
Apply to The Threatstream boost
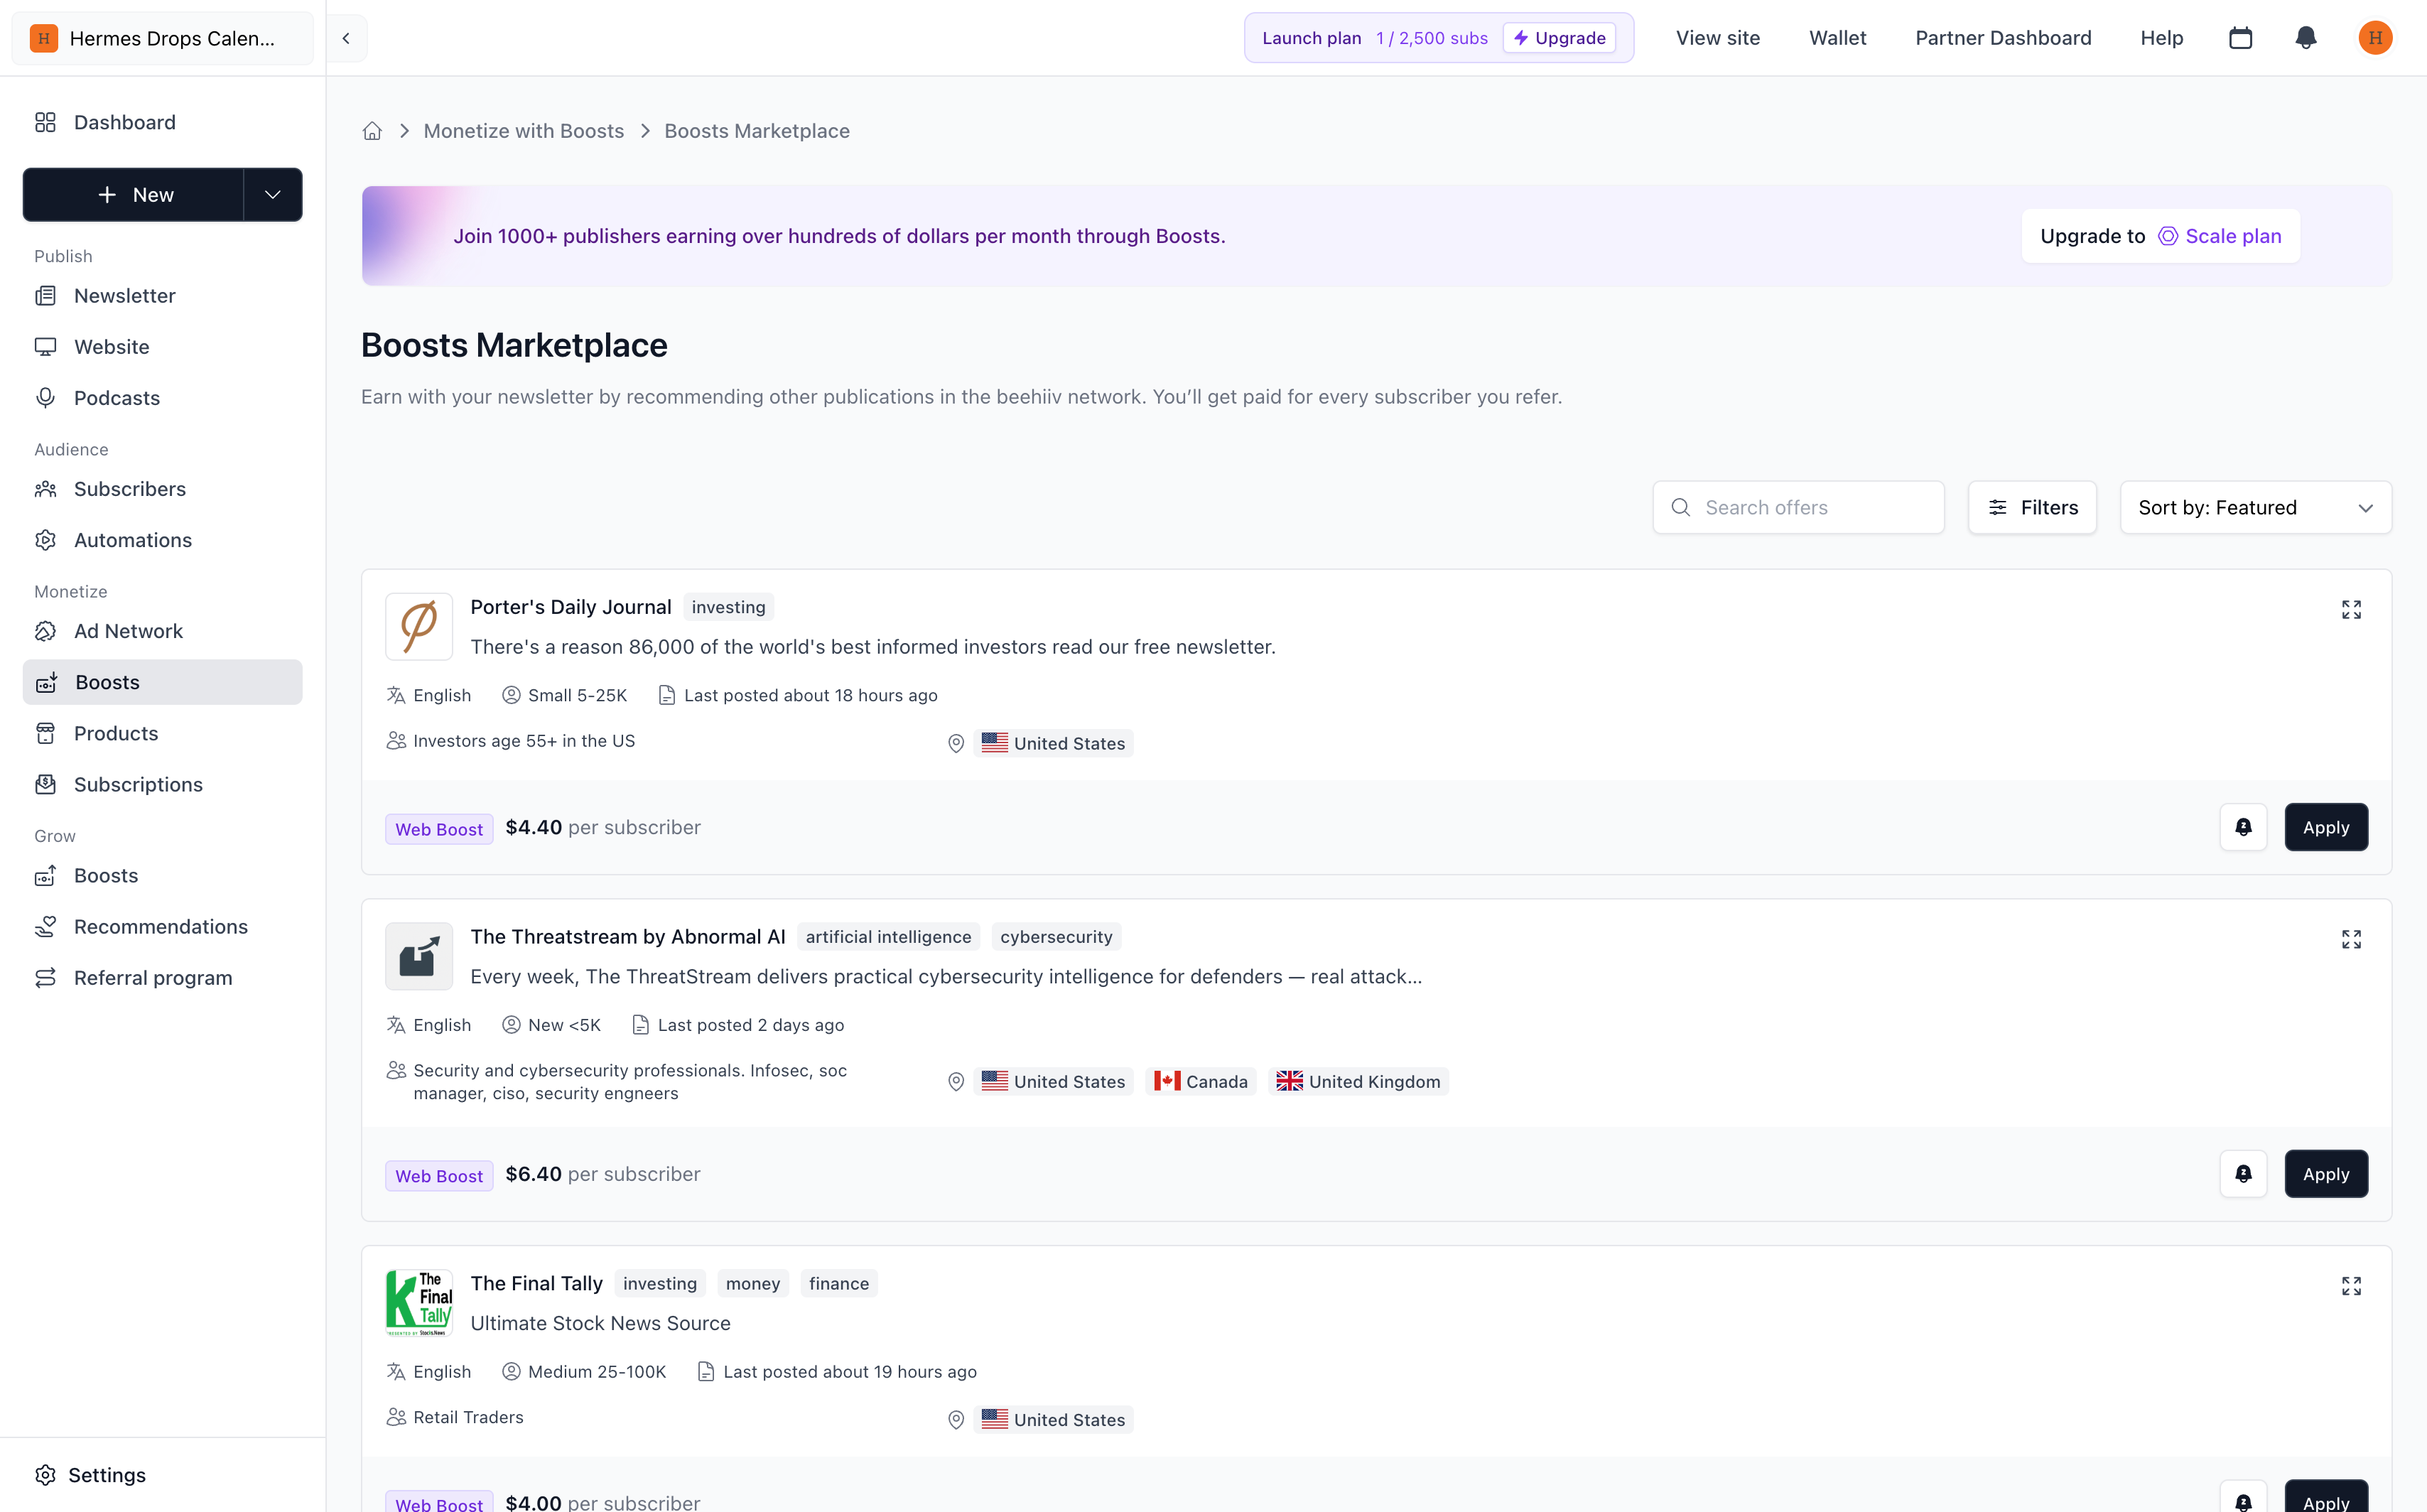point(2326,1174)
